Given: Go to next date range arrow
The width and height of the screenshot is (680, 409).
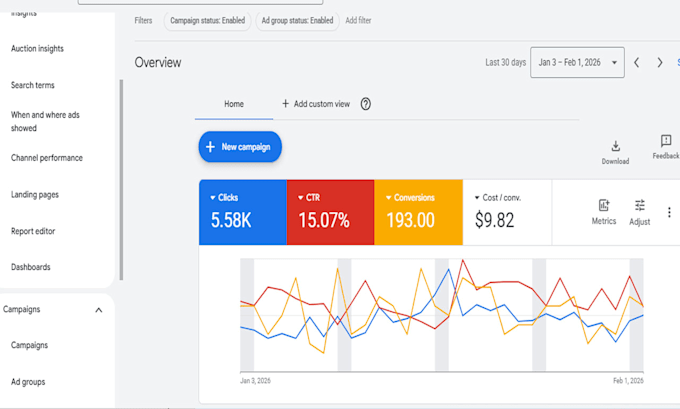Looking at the screenshot, I should [x=660, y=62].
